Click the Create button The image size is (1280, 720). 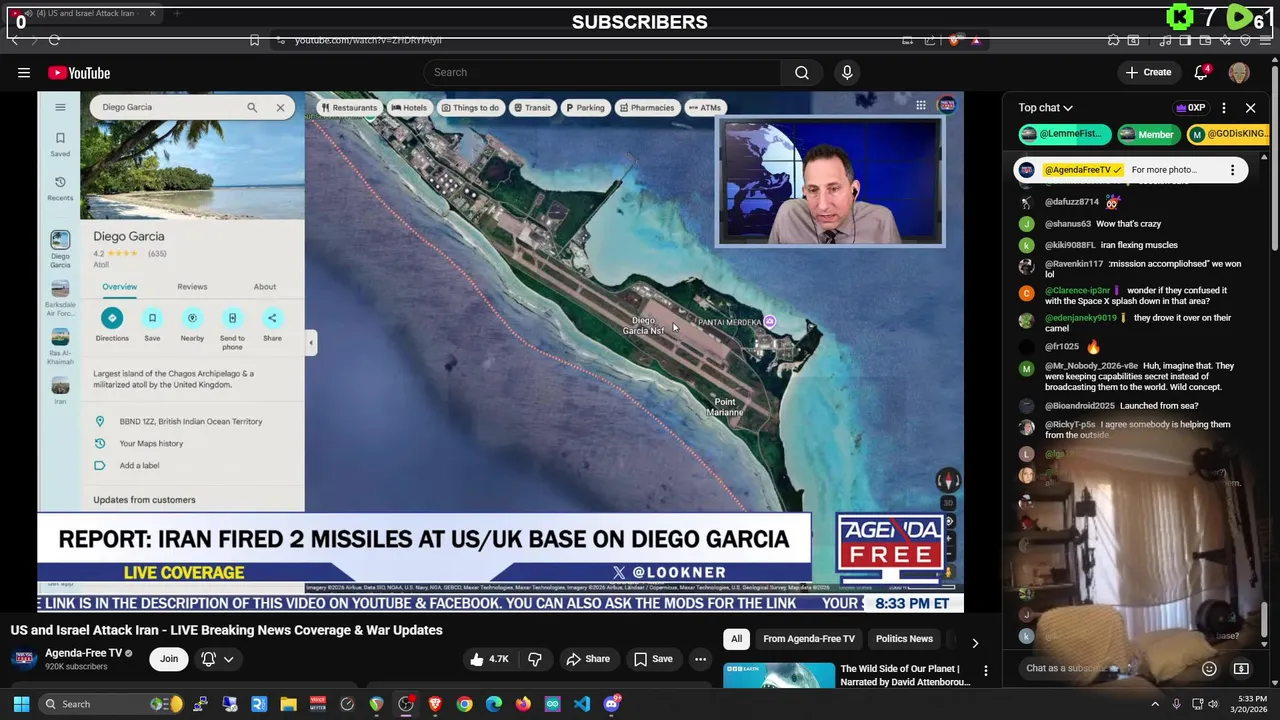click(x=1148, y=72)
